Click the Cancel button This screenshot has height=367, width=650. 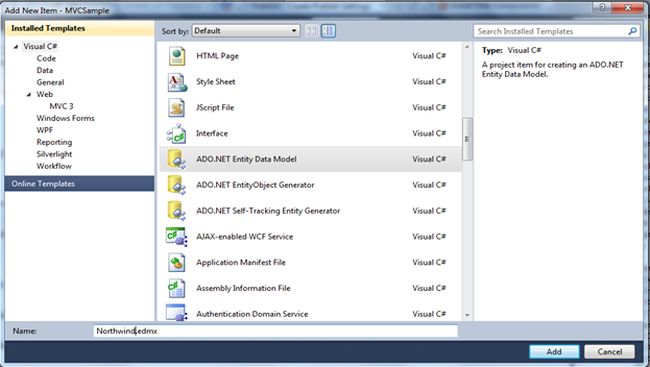[609, 352]
